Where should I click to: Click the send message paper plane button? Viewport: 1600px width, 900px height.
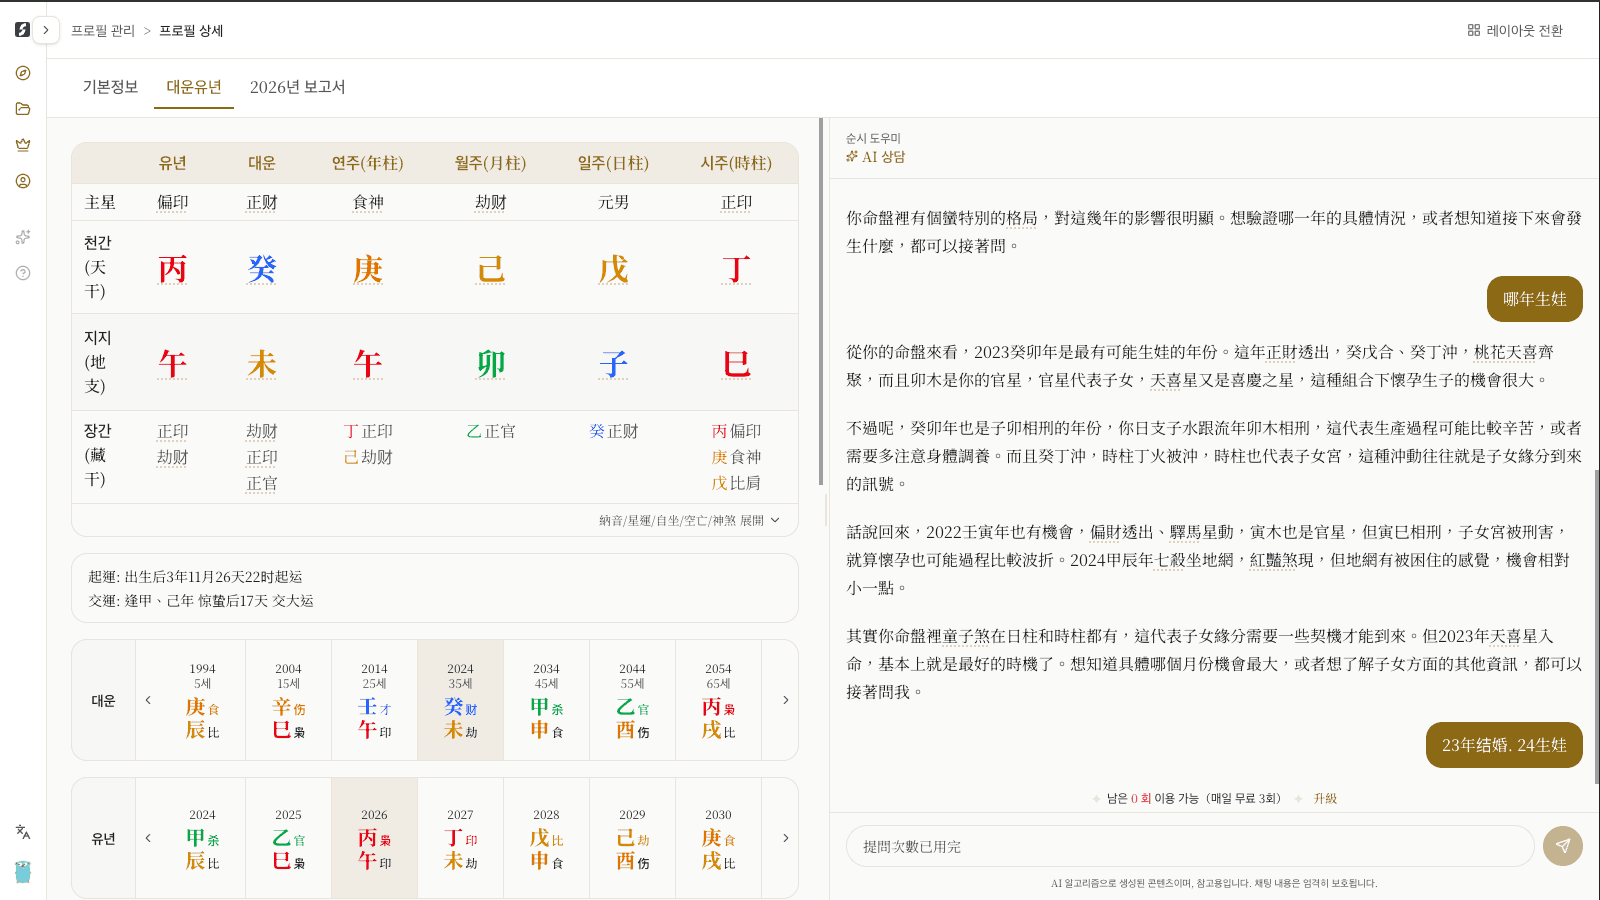[1563, 846]
